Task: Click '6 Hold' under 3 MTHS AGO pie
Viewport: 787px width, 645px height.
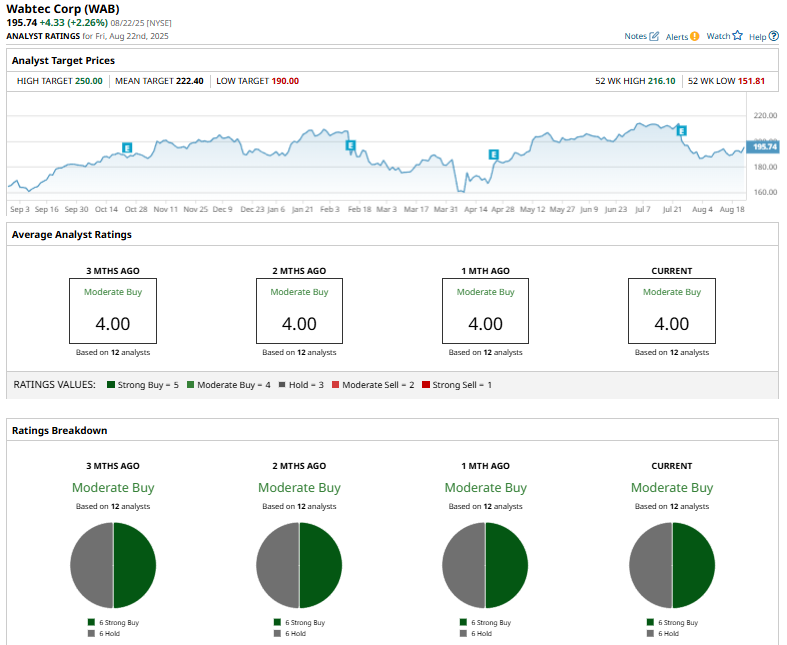Action: 109,633
